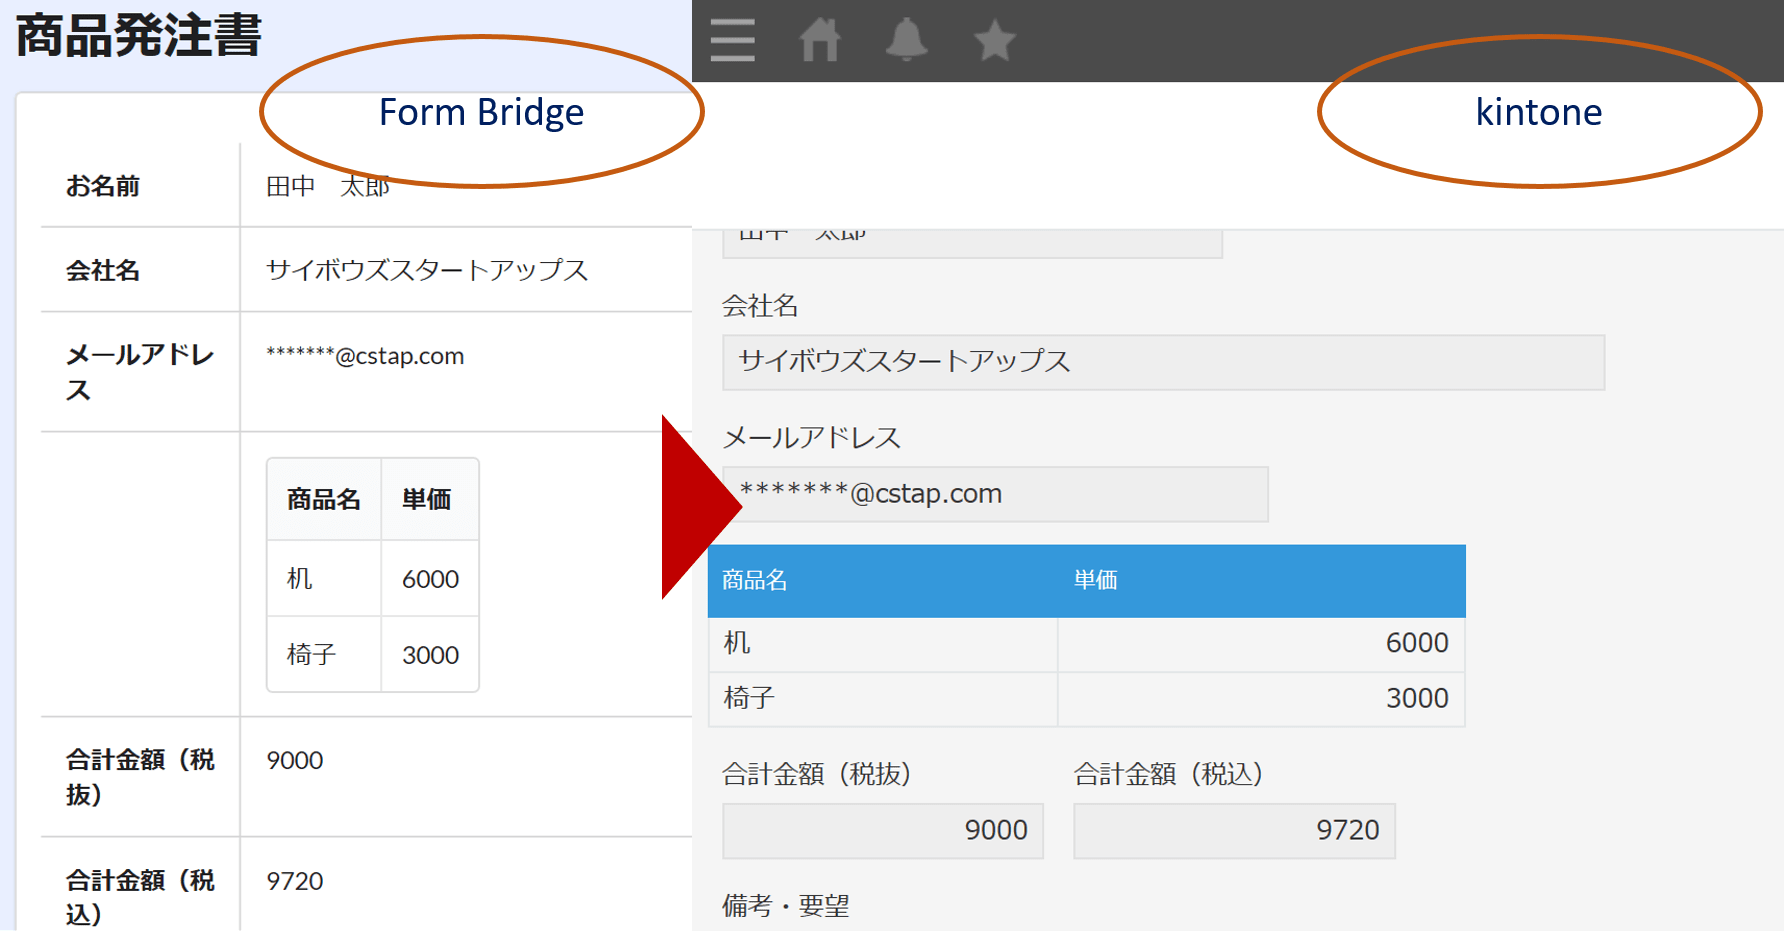Click the kintone 合計金額（税抜）field showing 9000
This screenshot has height=931, width=1784.
click(x=882, y=830)
